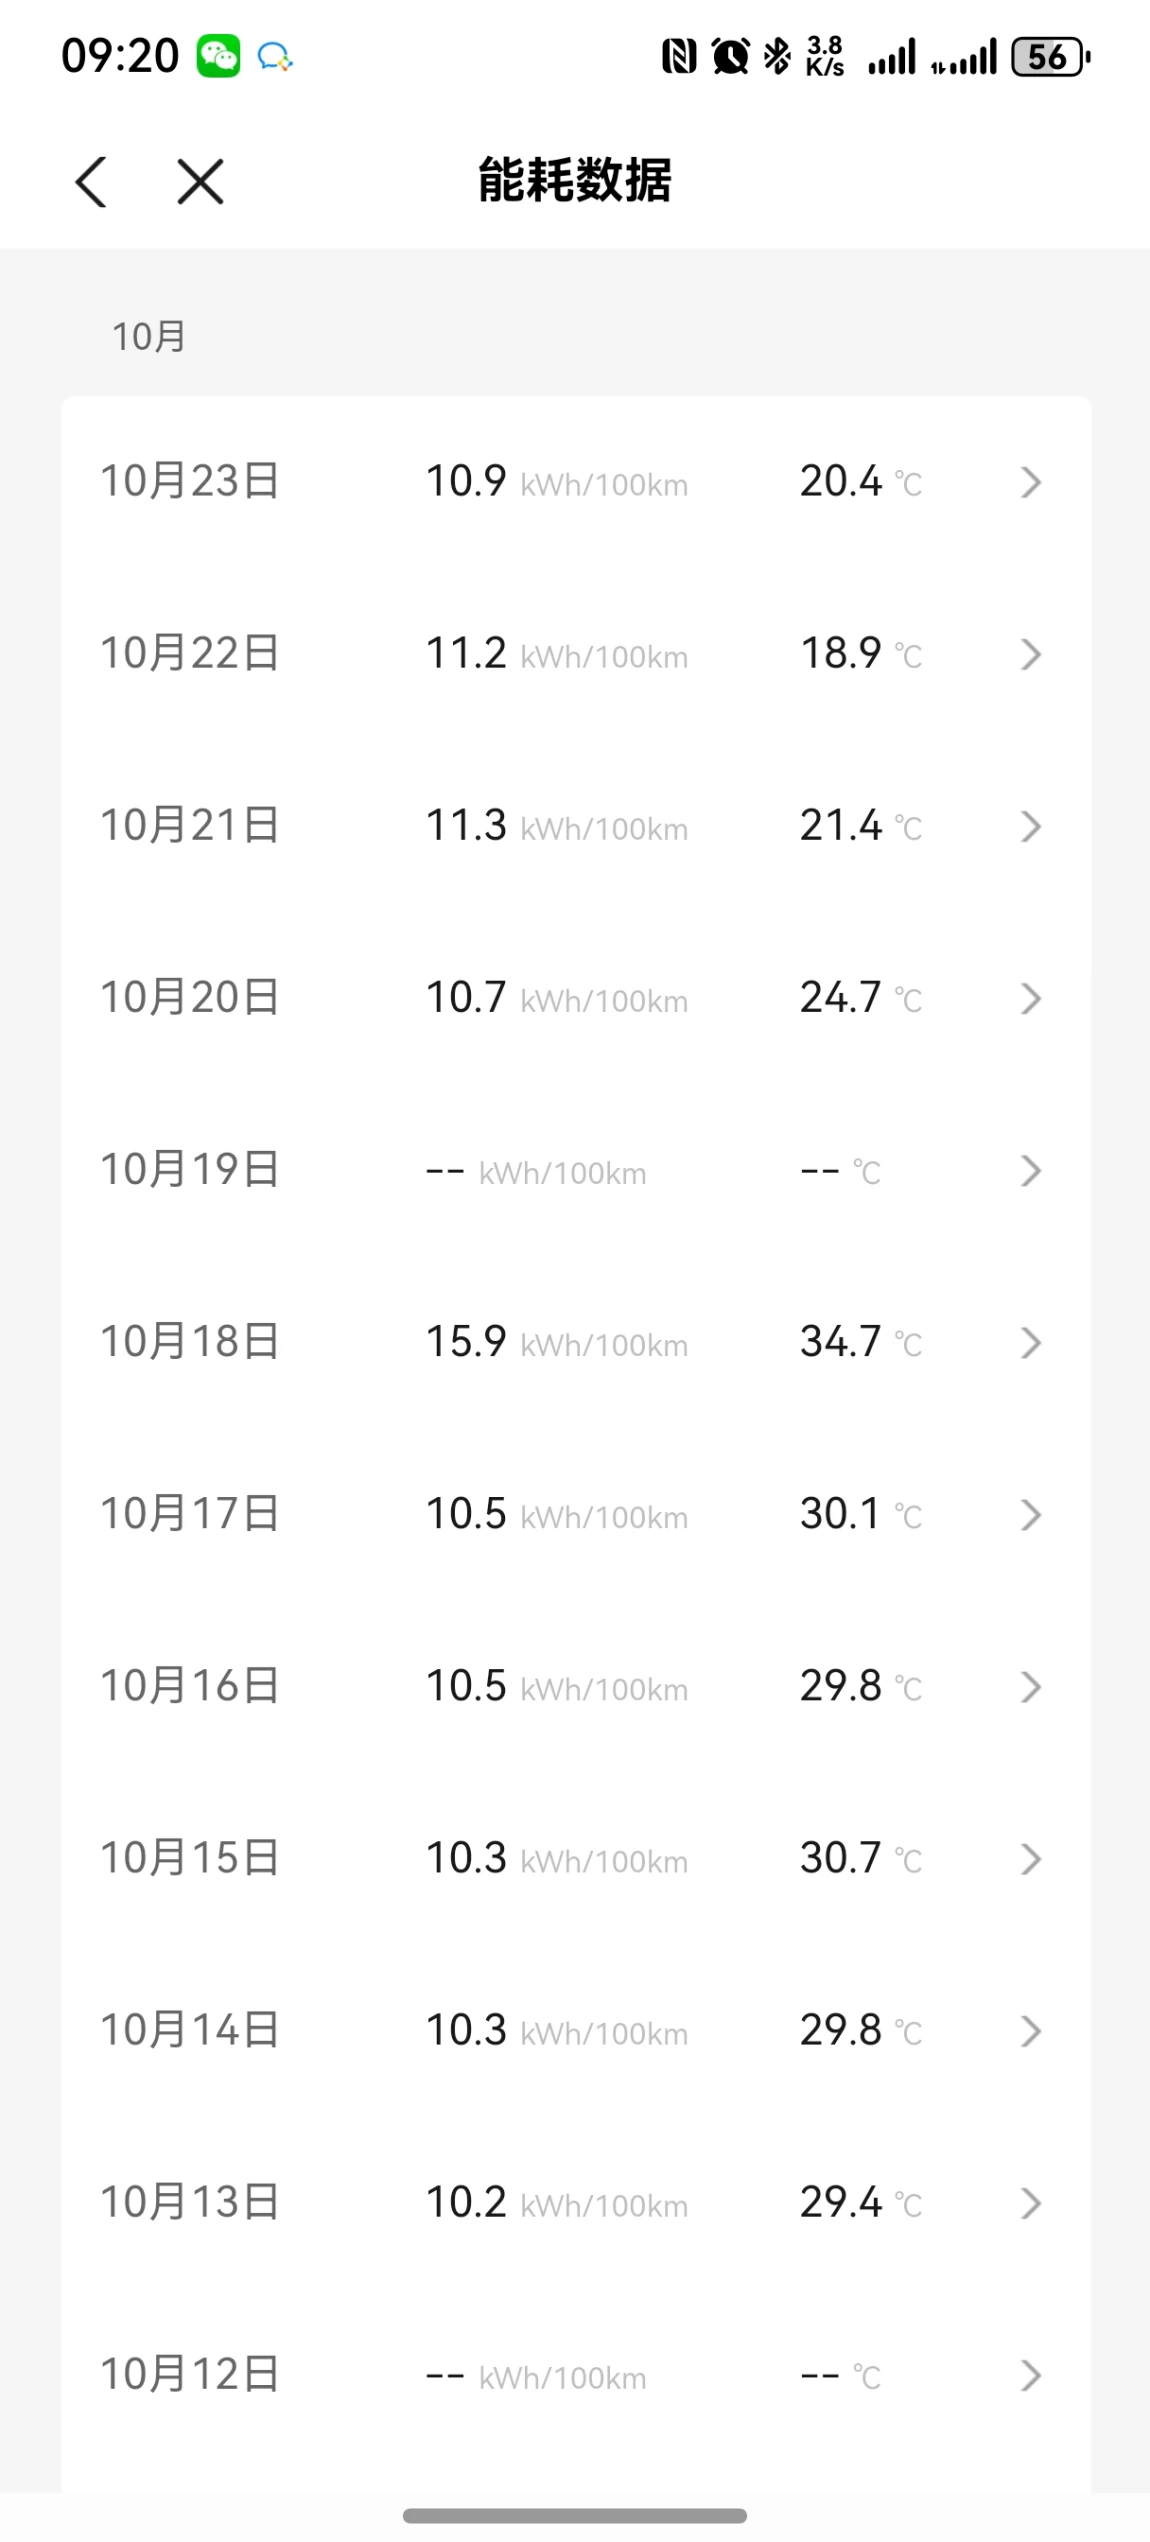Open the October 21 energy record

(x=575, y=826)
